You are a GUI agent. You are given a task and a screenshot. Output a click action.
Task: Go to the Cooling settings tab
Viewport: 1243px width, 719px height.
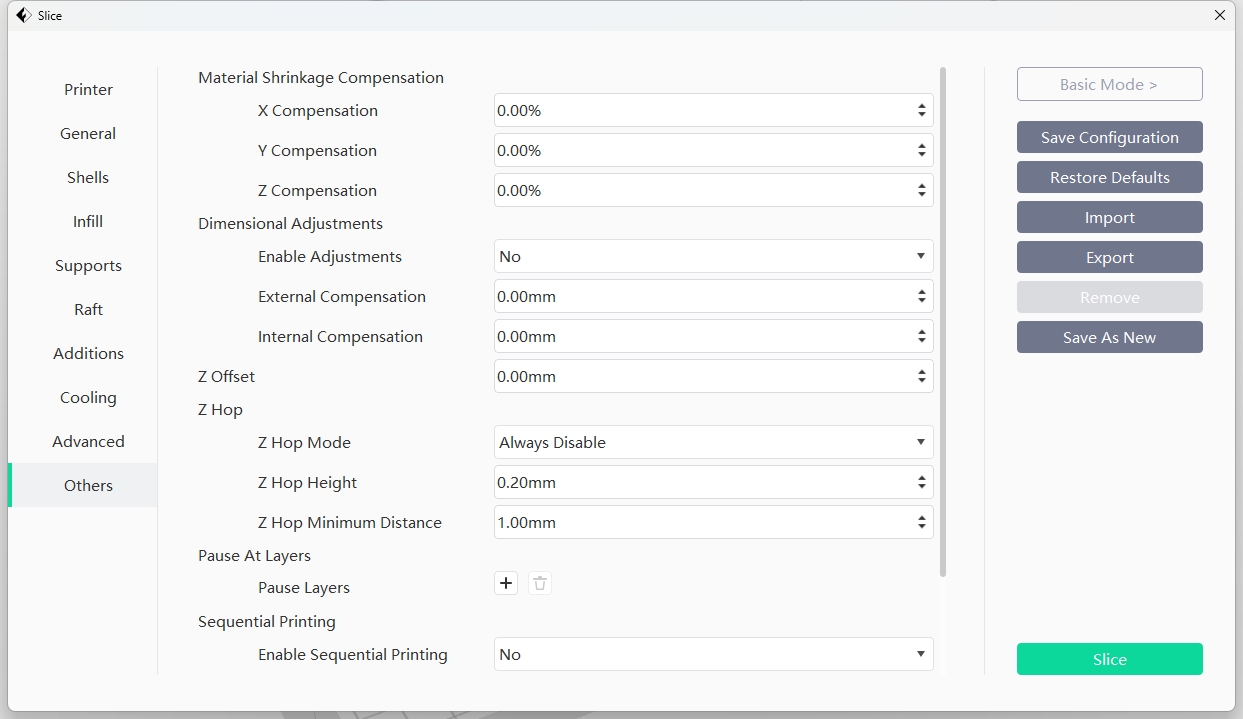point(88,398)
